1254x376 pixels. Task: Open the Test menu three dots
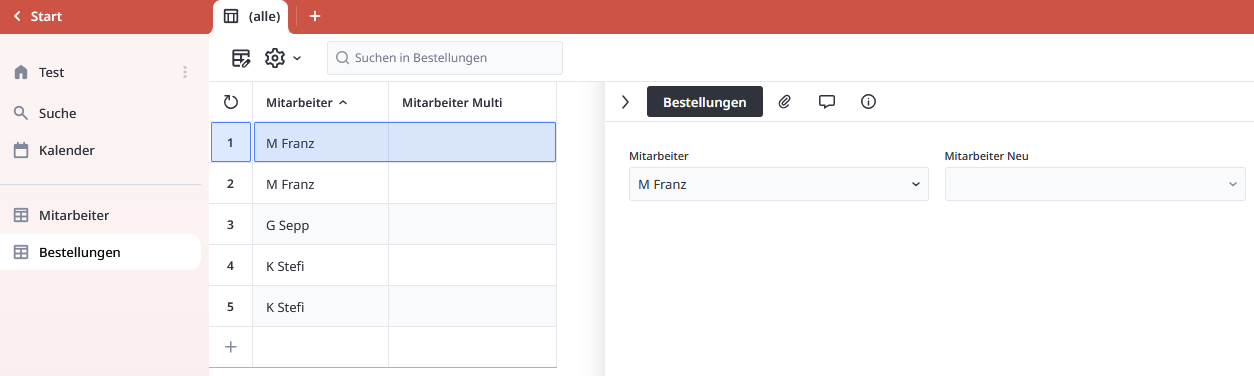[184, 72]
